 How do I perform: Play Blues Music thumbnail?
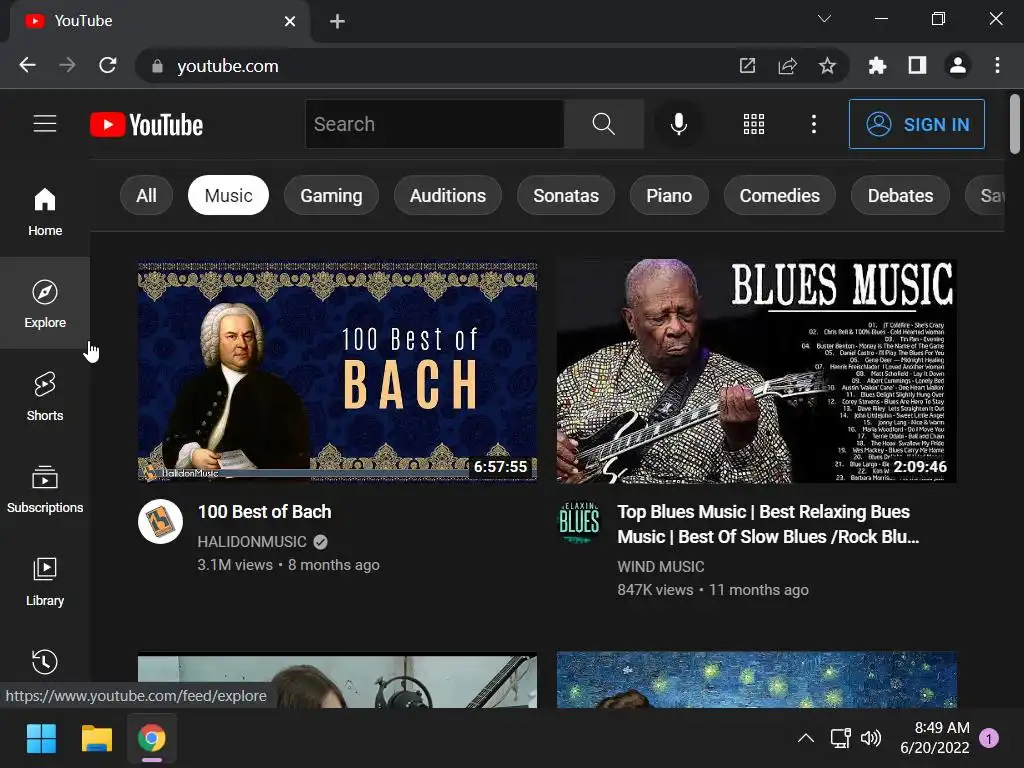click(x=756, y=370)
